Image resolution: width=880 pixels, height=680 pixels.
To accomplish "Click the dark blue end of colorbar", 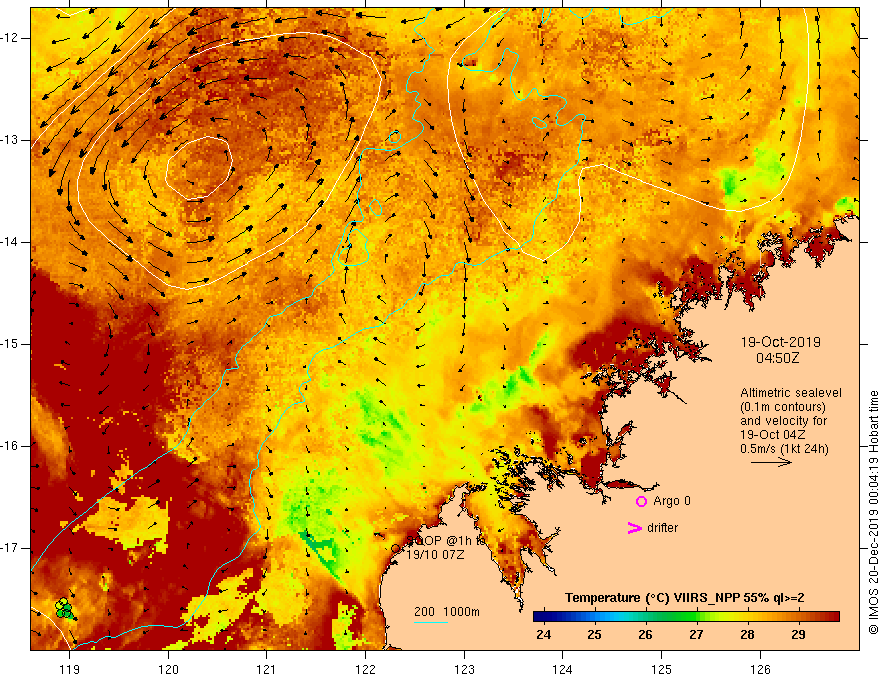I will [x=540, y=617].
